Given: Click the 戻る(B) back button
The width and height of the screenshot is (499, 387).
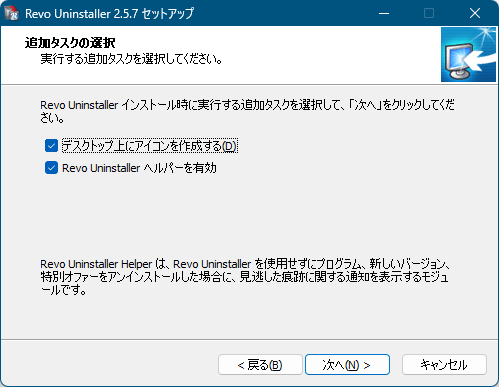Looking at the screenshot, I should pos(260,365).
